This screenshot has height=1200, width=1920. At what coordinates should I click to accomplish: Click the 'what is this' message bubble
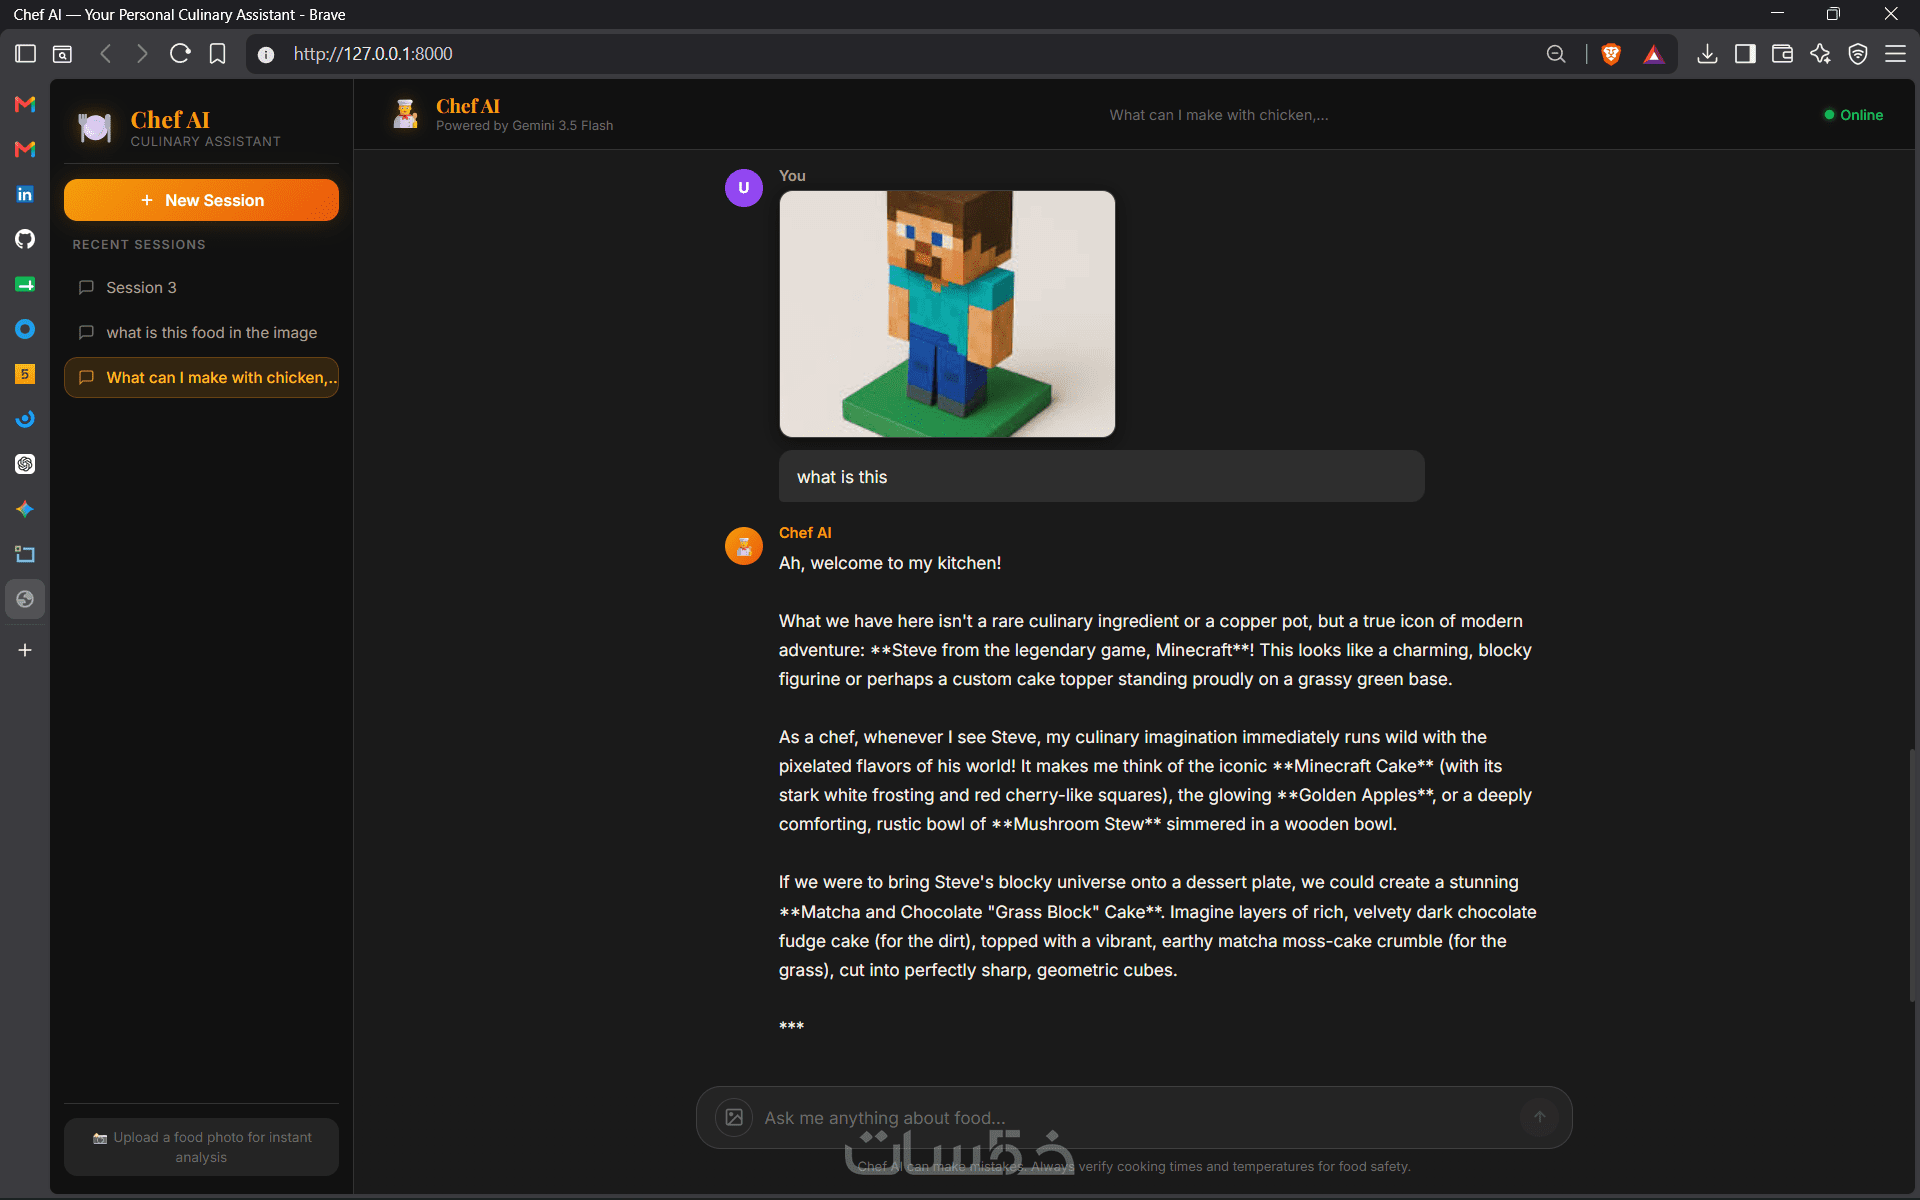(1101, 477)
